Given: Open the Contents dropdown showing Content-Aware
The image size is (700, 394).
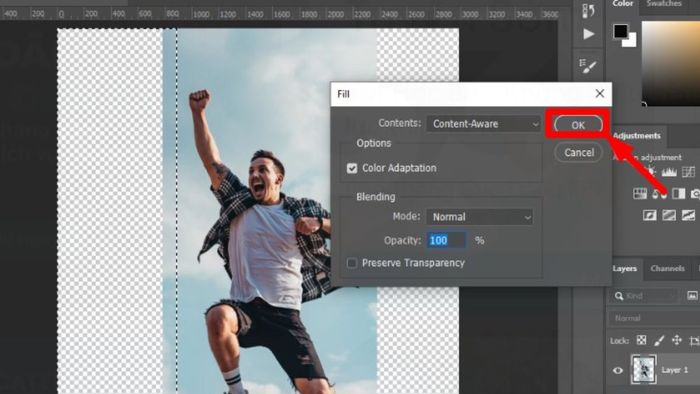Looking at the screenshot, I should pyautogui.click(x=484, y=124).
